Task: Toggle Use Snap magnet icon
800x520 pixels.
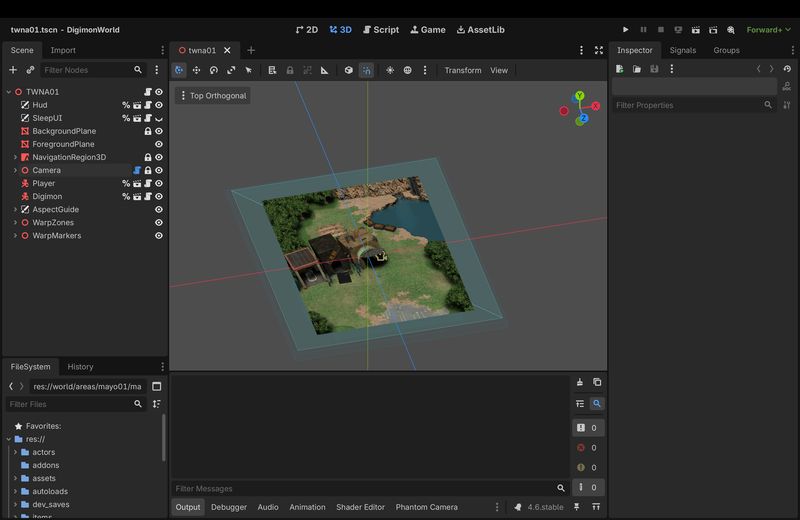Action: pyautogui.click(x=366, y=70)
